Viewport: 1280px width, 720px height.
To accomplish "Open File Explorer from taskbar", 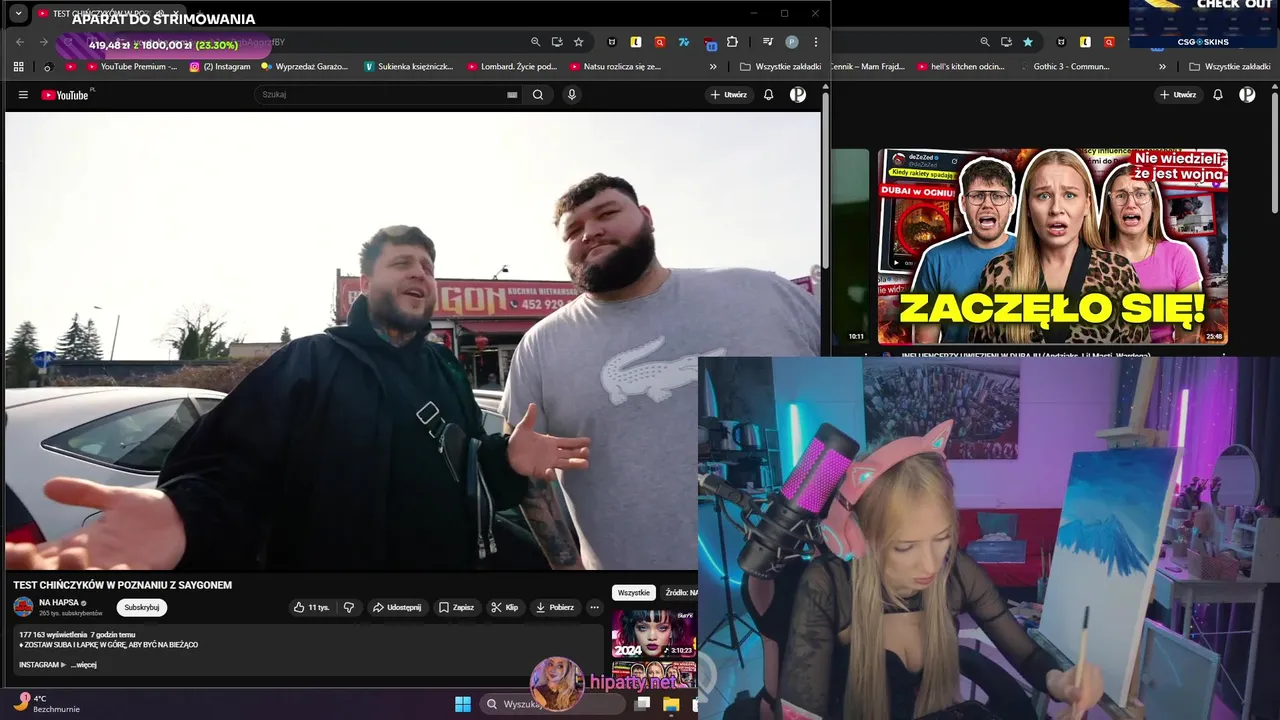I will 671,704.
